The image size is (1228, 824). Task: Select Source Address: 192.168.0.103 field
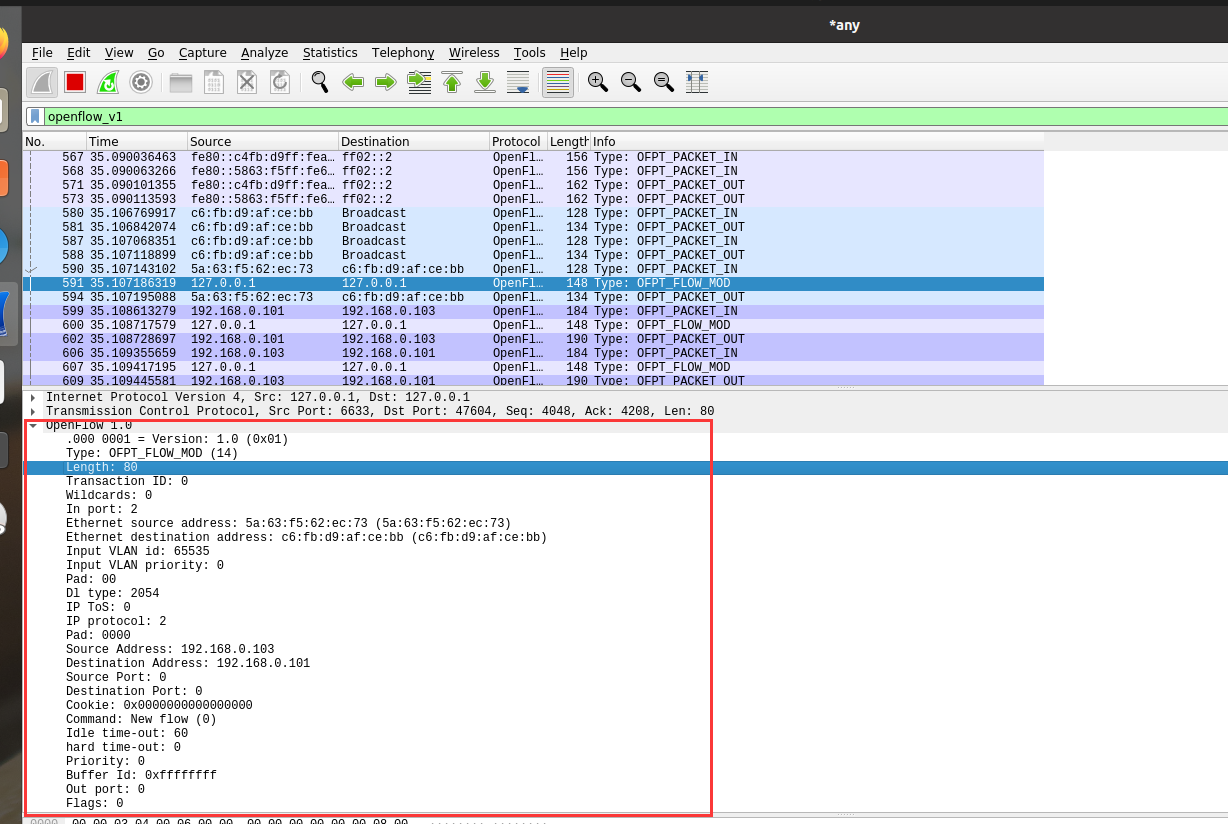coord(170,649)
